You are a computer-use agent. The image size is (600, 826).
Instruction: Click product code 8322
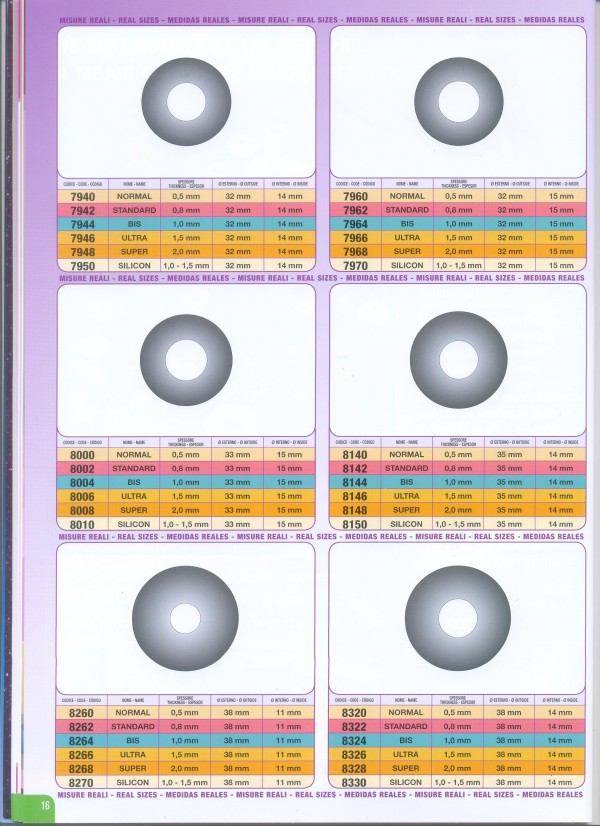point(354,727)
